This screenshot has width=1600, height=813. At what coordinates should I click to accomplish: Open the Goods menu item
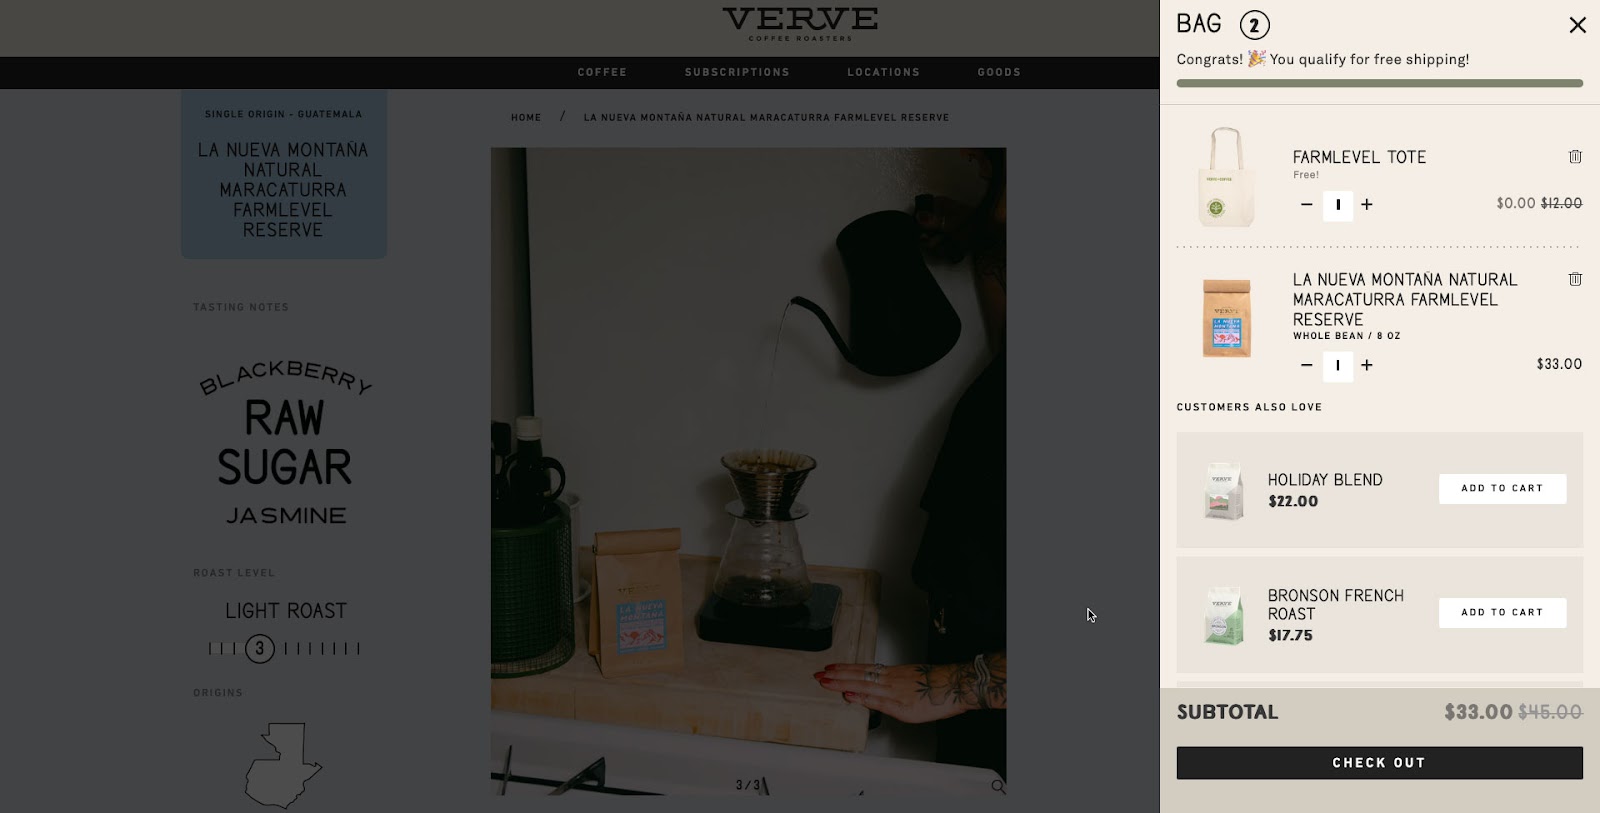999,72
